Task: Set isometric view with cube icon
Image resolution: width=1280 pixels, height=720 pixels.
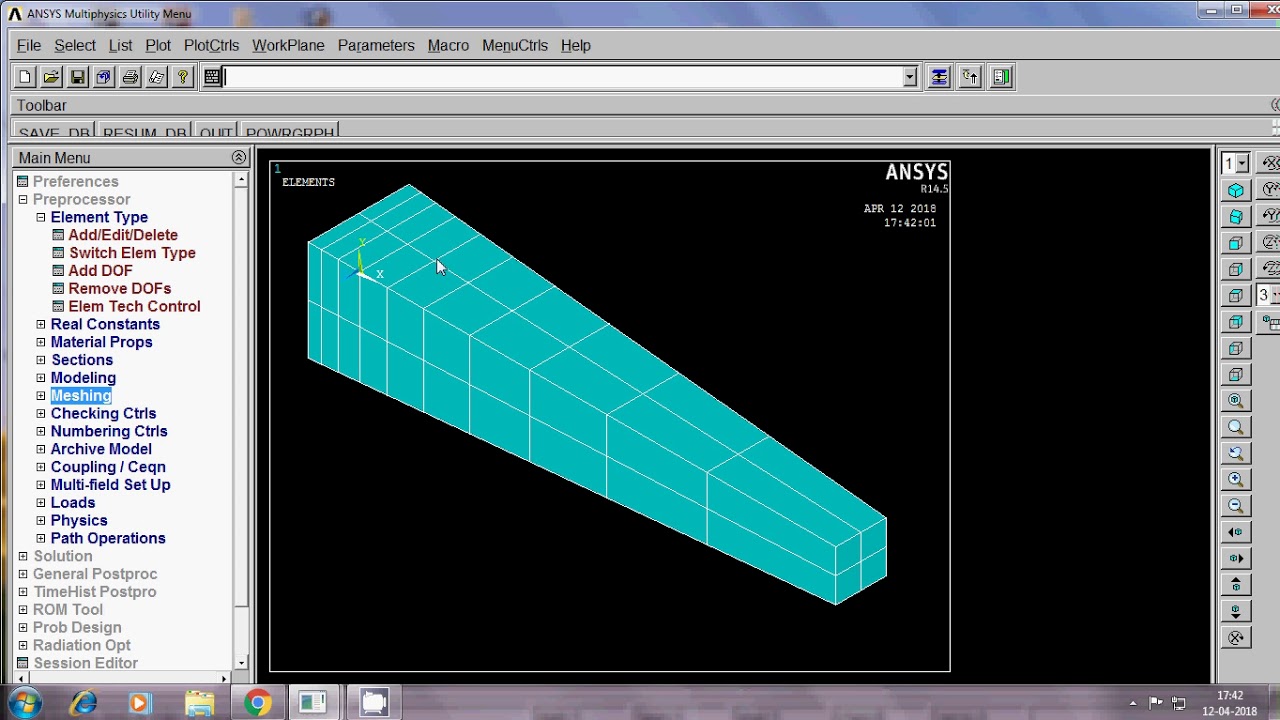Action: click(1236, 190)
